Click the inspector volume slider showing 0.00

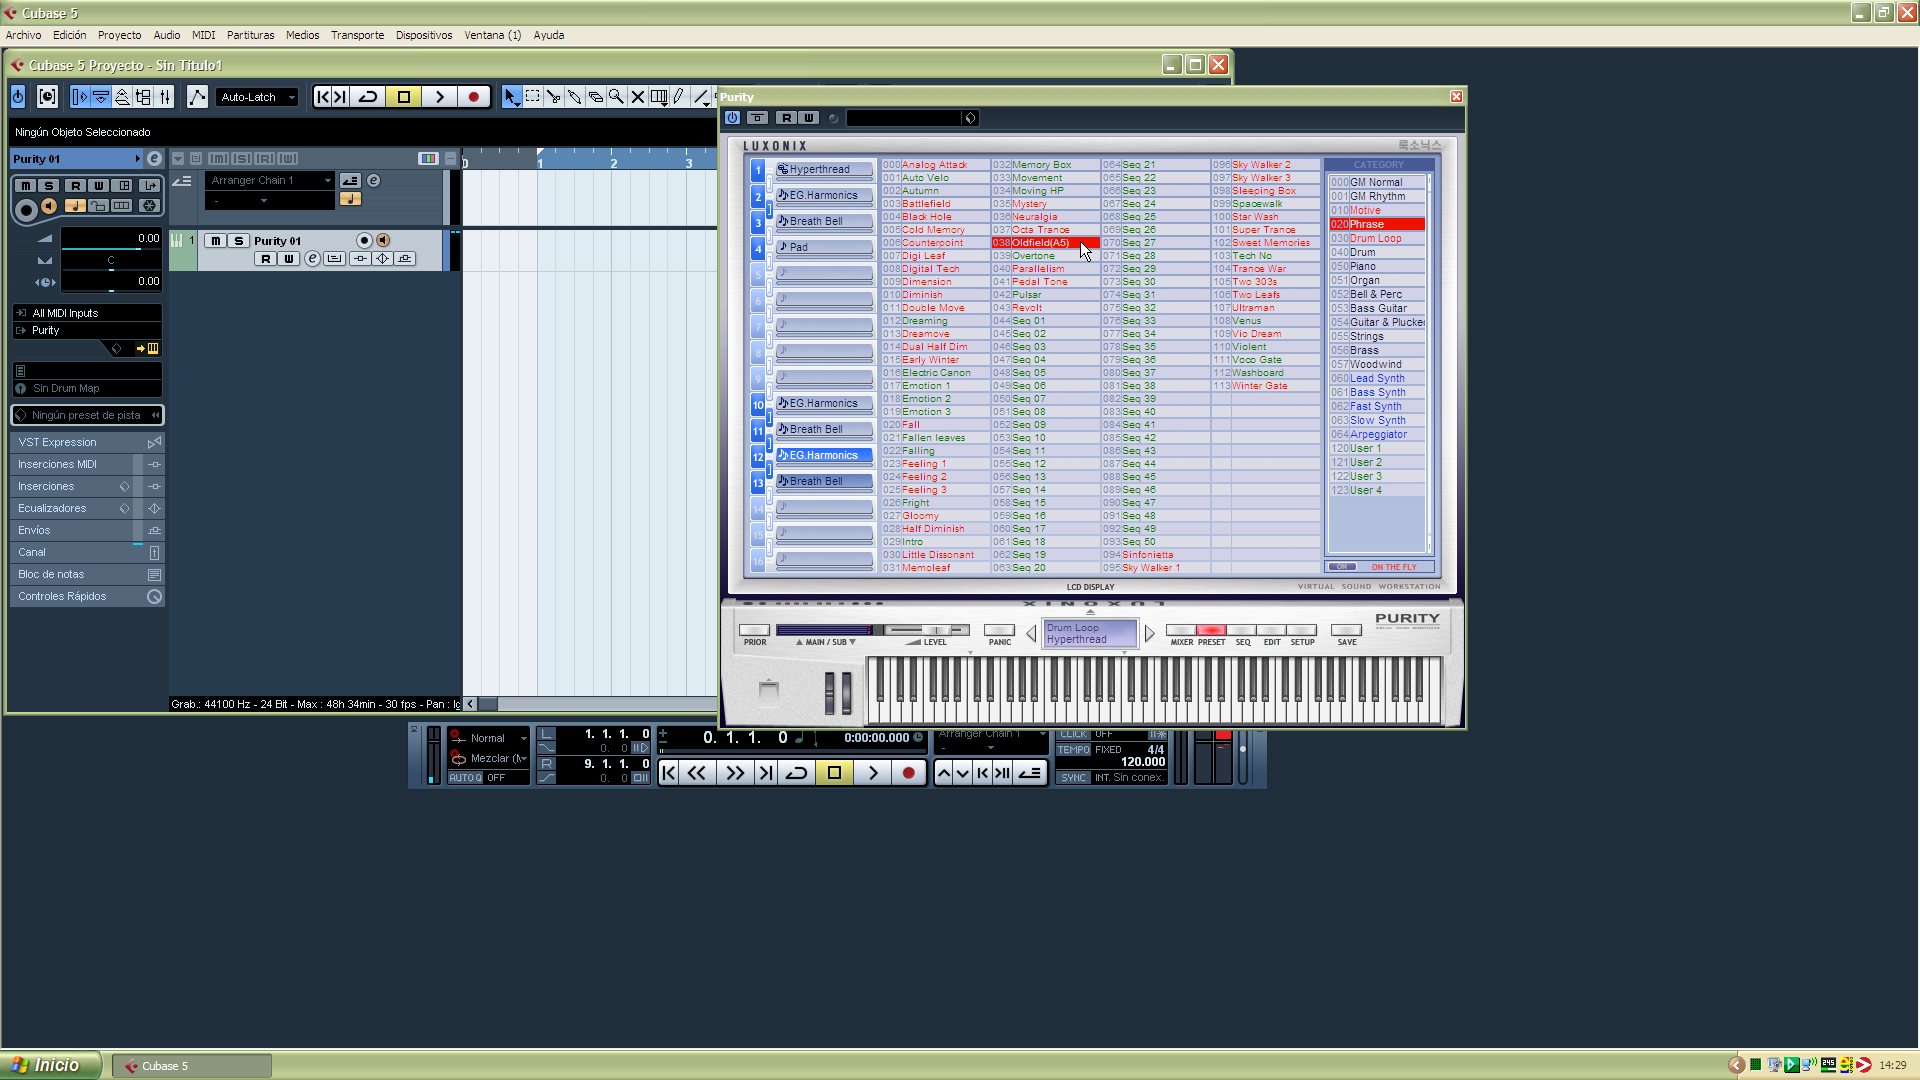(x=110, y=239)
